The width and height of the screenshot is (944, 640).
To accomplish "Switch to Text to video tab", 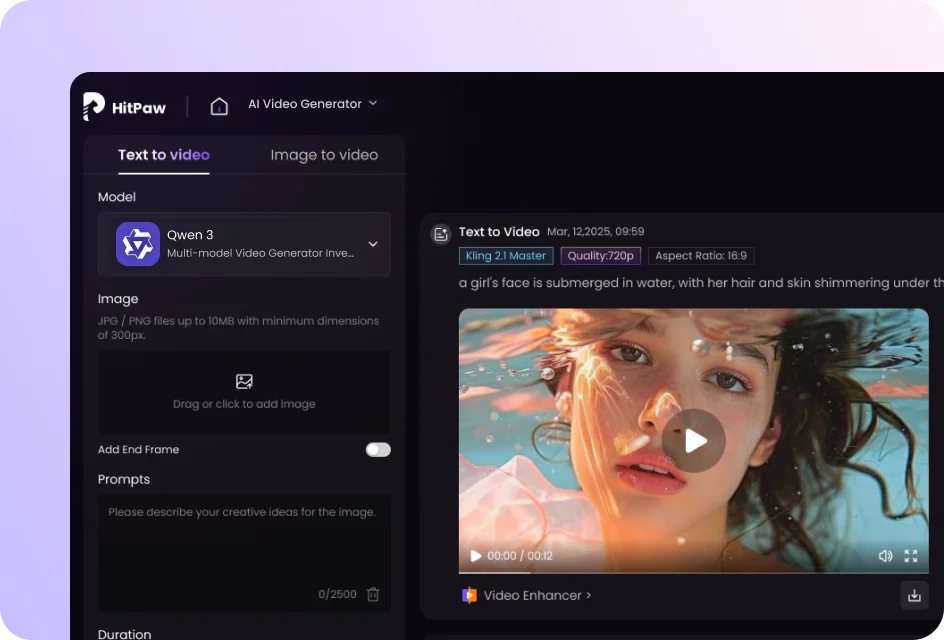I will pyautogui.click(x=164, y=155).
